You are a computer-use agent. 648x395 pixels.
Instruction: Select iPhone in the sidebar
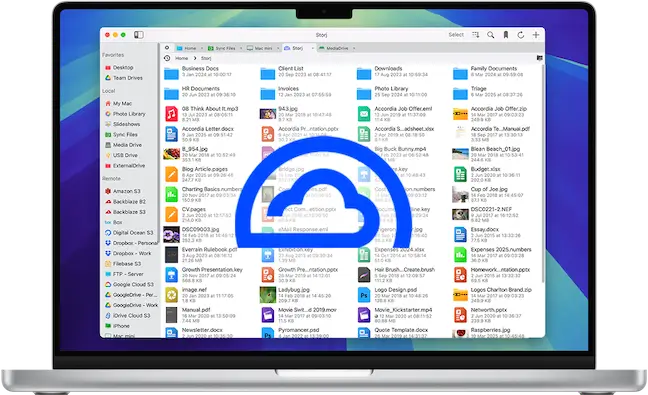tap(117, 326)
